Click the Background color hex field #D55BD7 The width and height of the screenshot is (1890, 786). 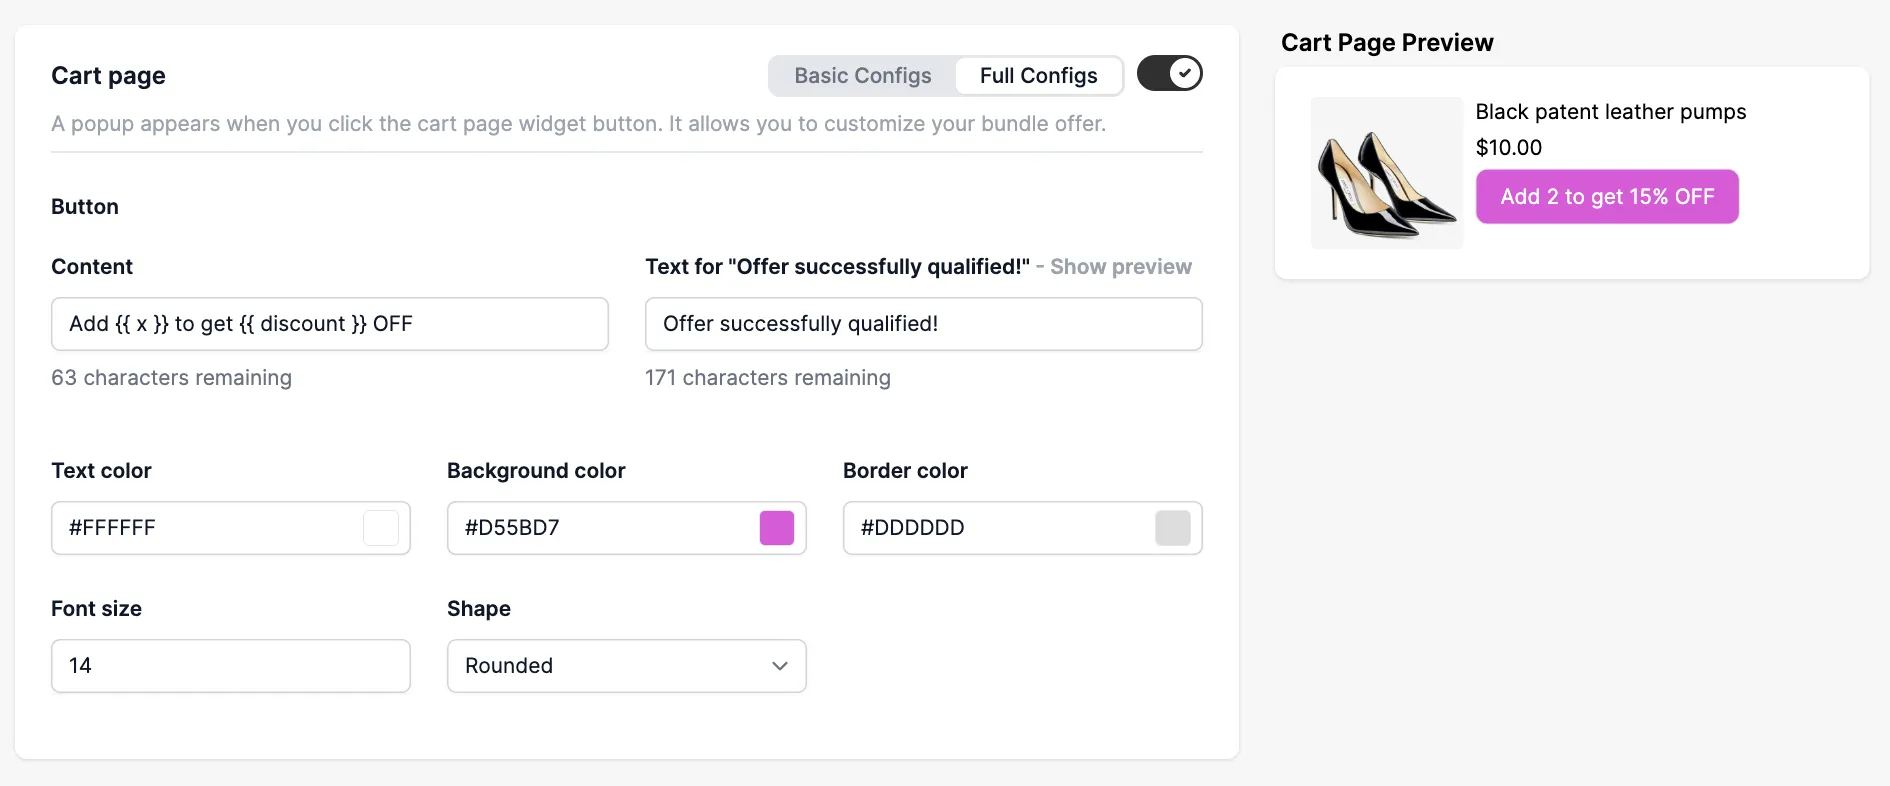pos(601,528)
